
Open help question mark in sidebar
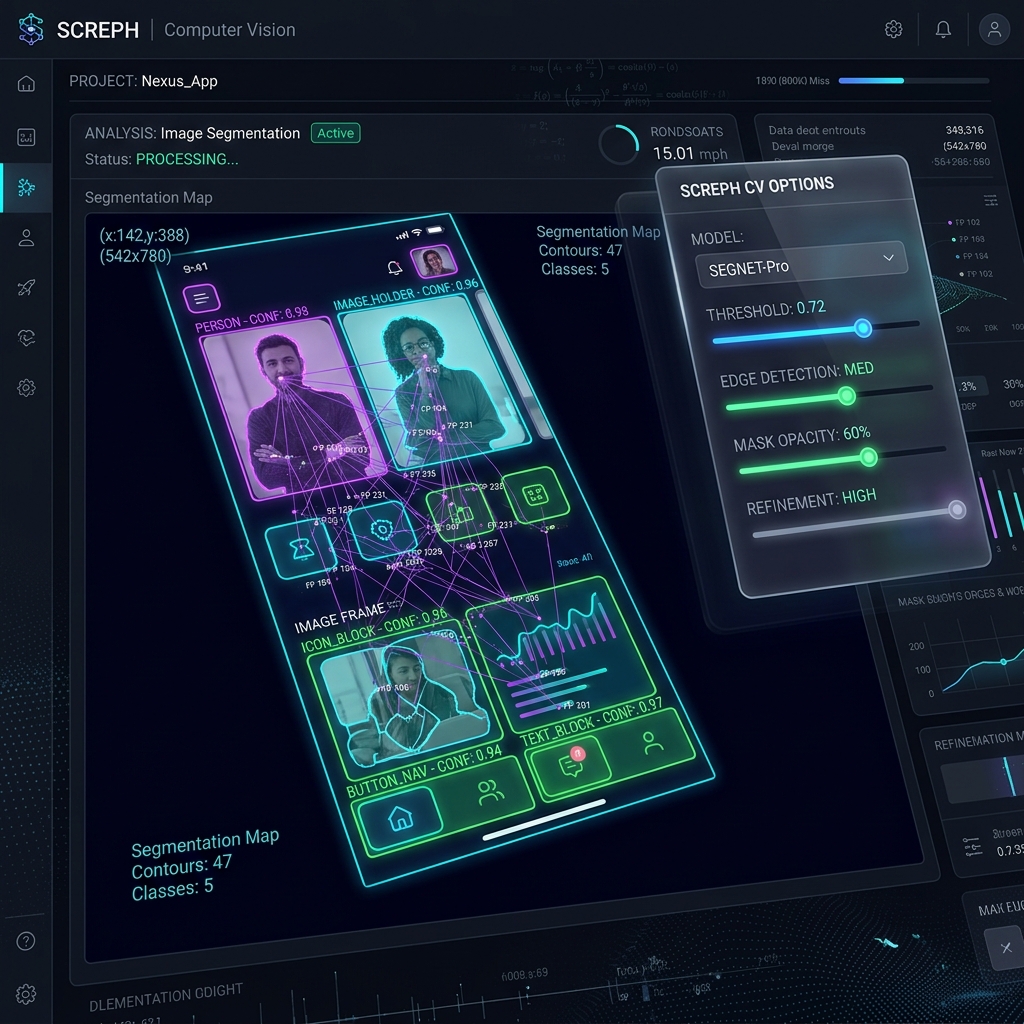(26, 941)
